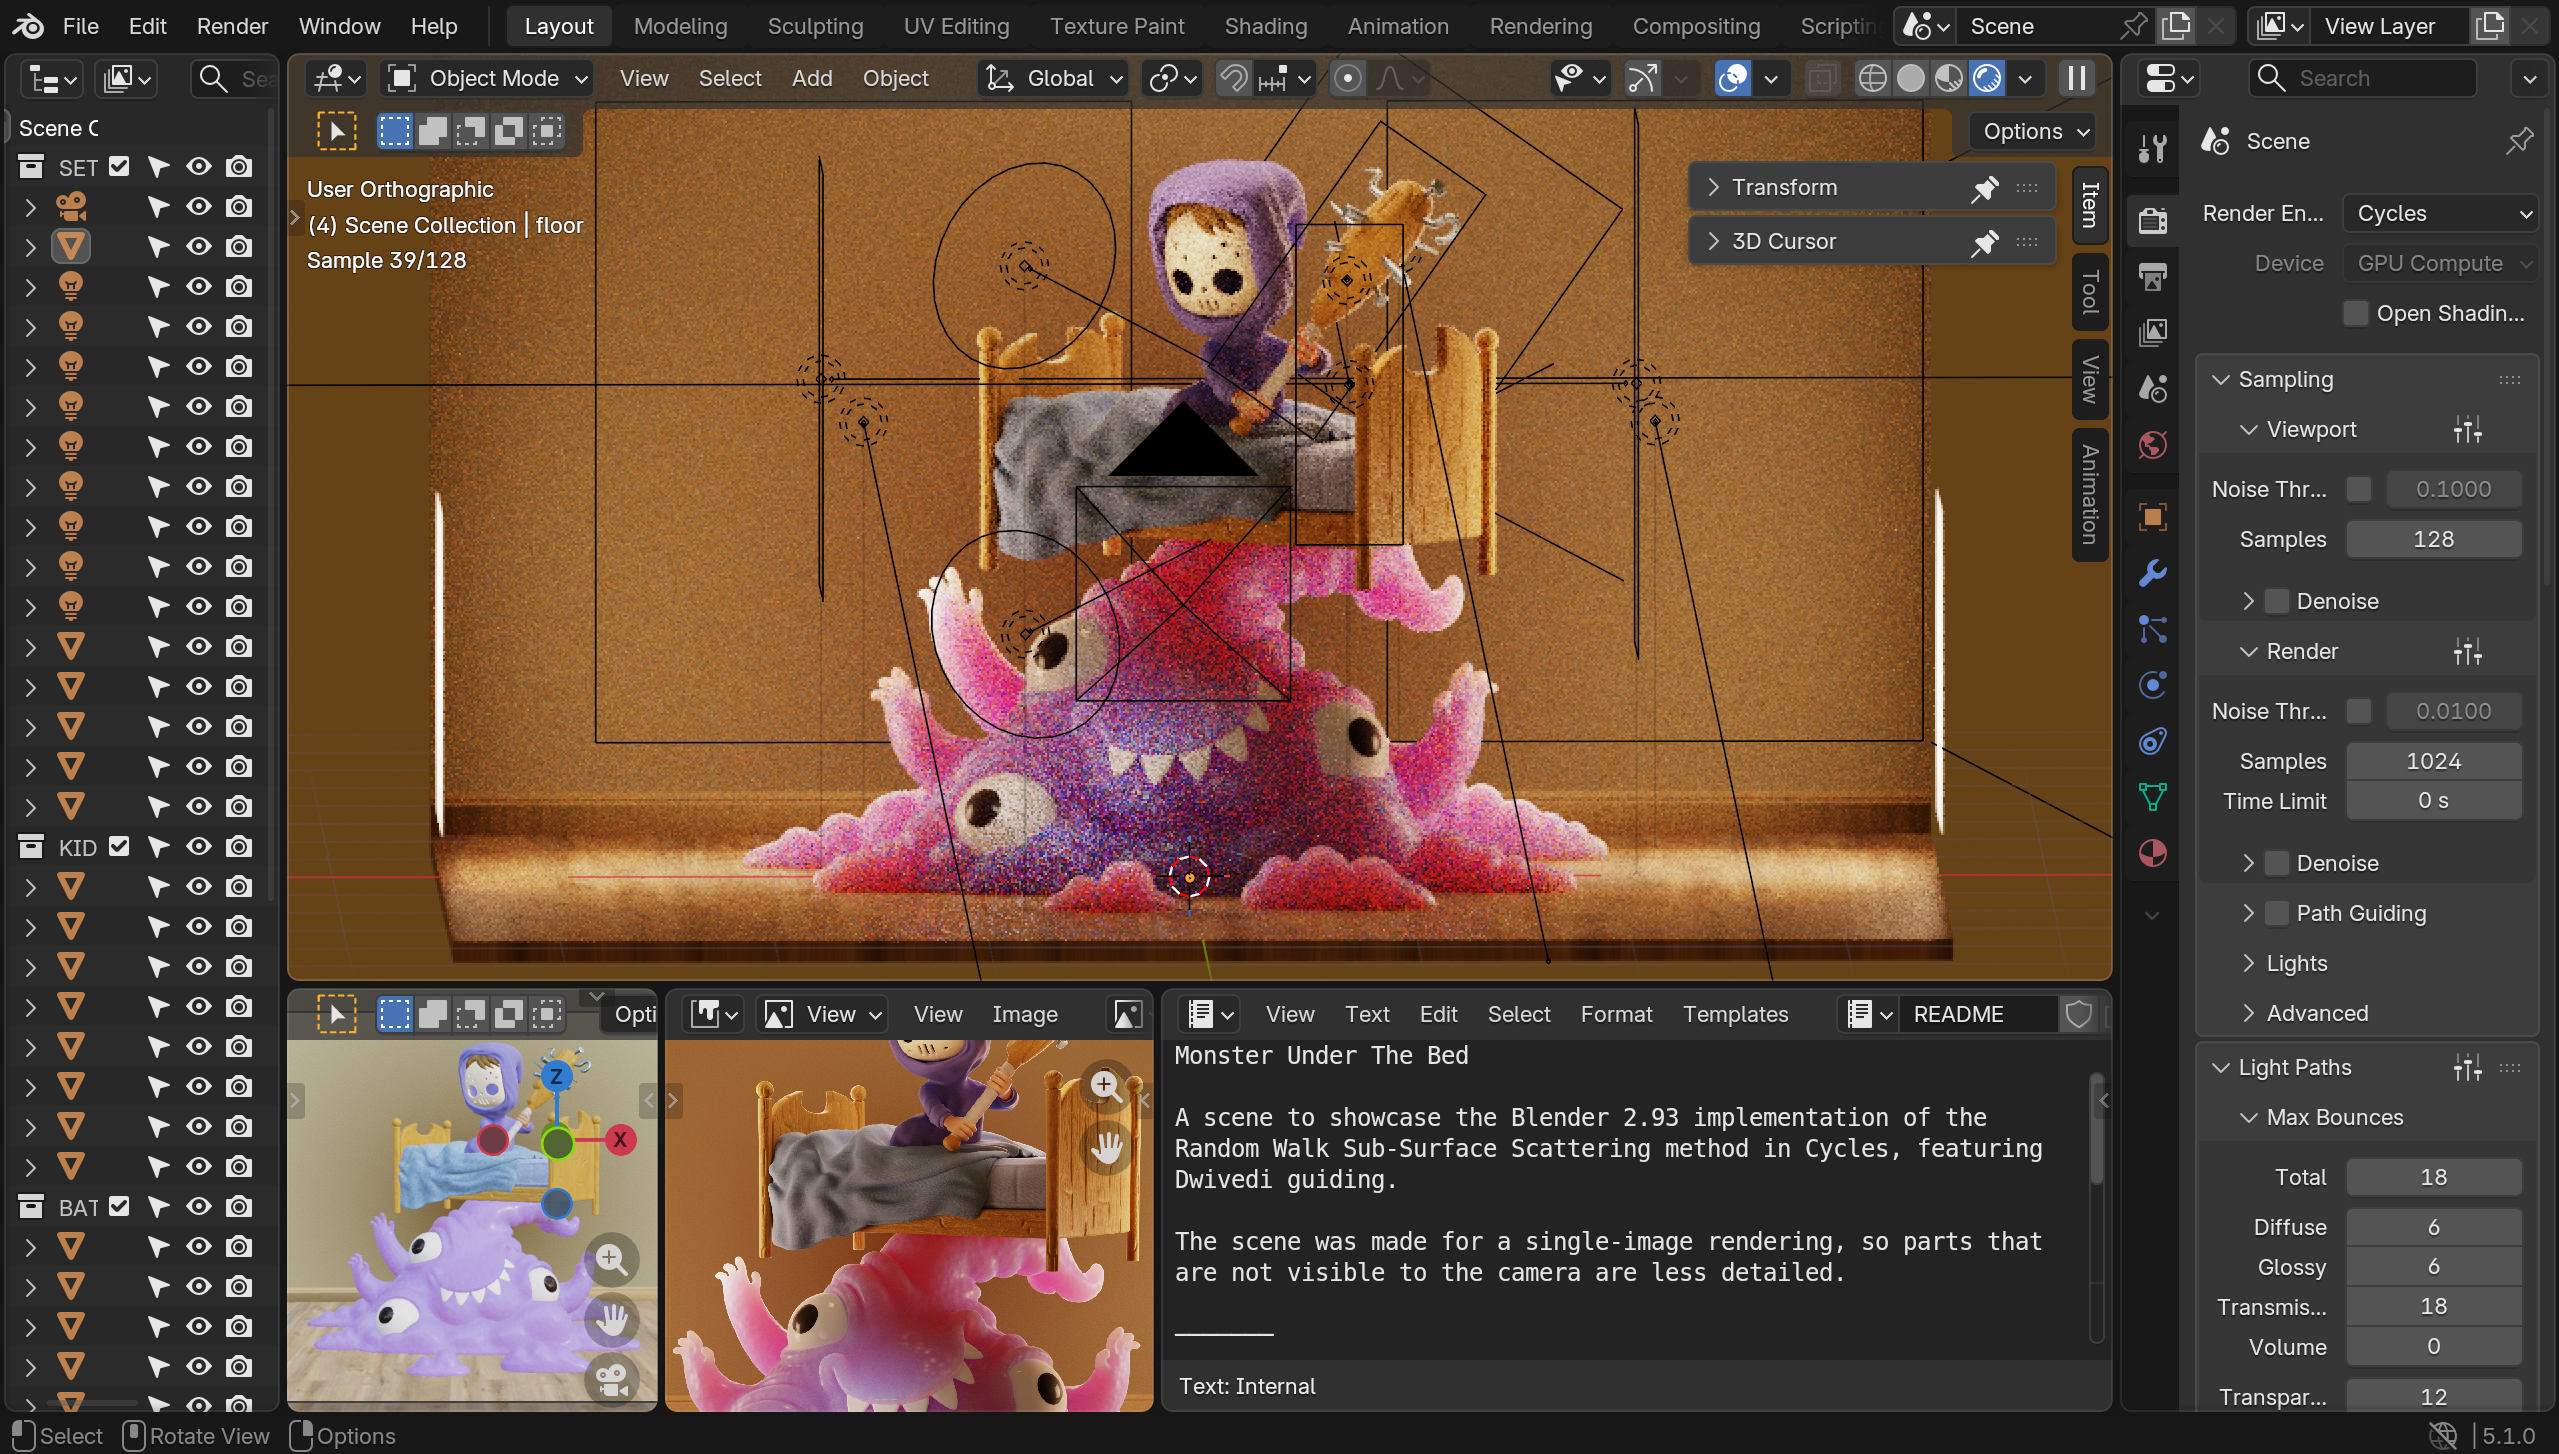Enable viewport Denoise checkbox

tap(2277, 601)
